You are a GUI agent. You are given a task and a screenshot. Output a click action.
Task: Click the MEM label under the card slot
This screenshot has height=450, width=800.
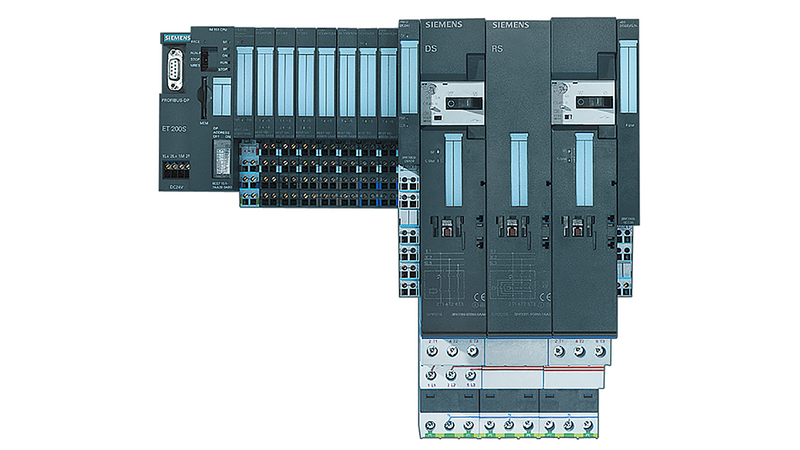(204, 123)
